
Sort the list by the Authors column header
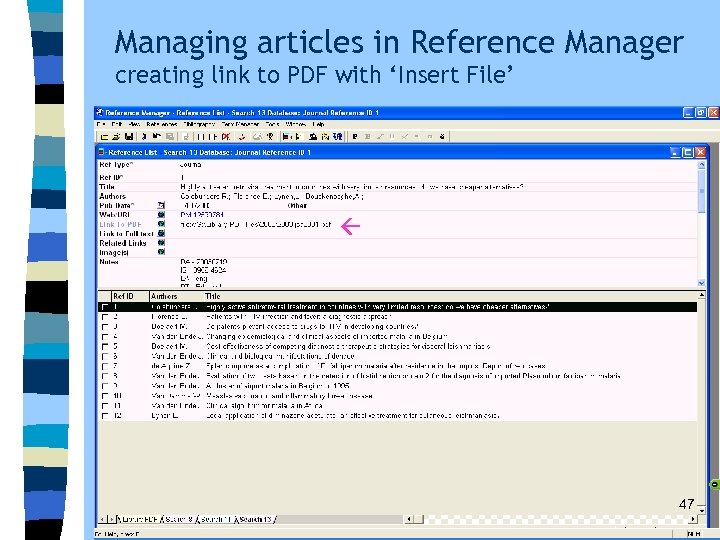176,296
